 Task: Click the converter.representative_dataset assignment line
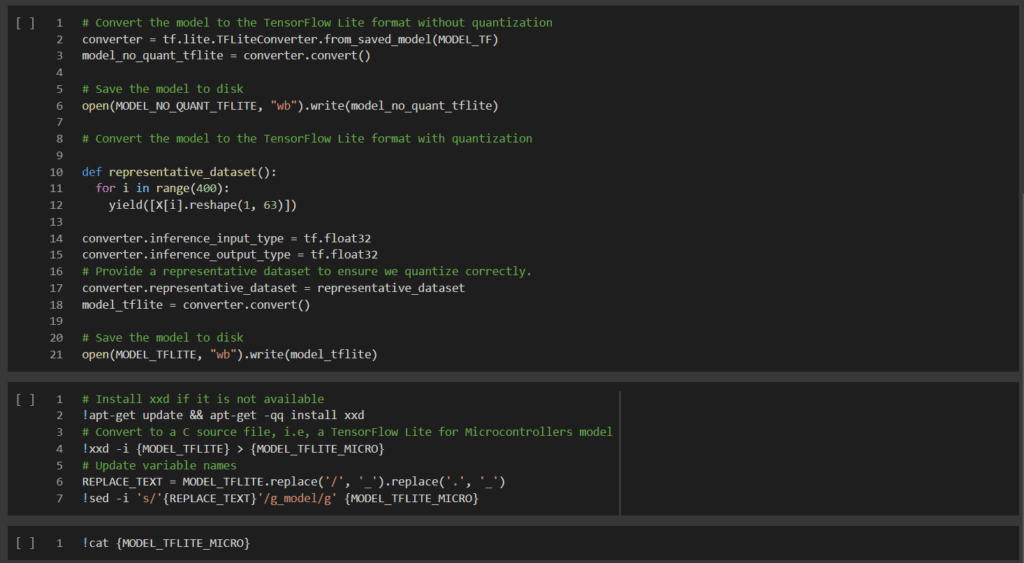[x=273, y=288]
